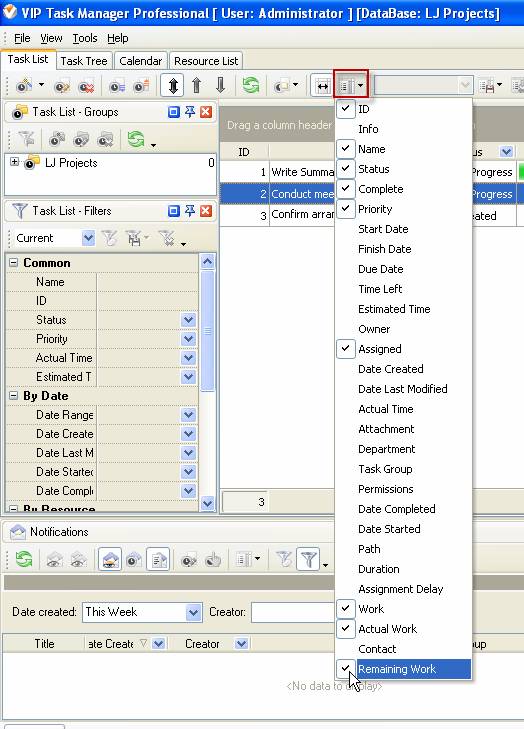Click the column chooser toolbar icon
Screen dimensions: 524x729
(351, 86)
